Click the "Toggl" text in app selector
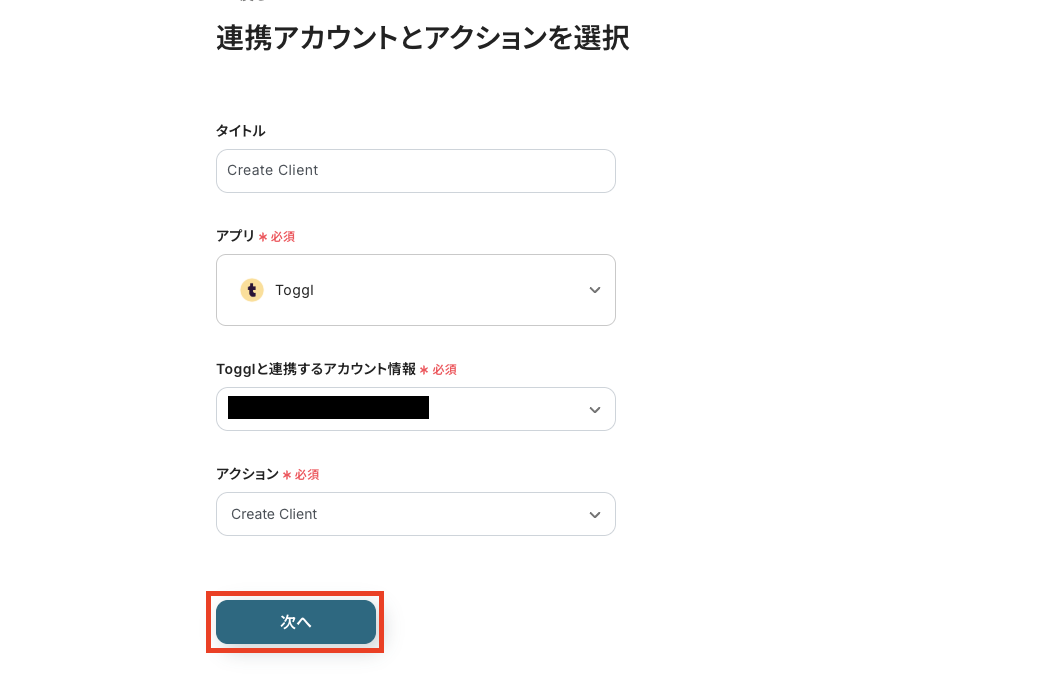 [294, 290]
